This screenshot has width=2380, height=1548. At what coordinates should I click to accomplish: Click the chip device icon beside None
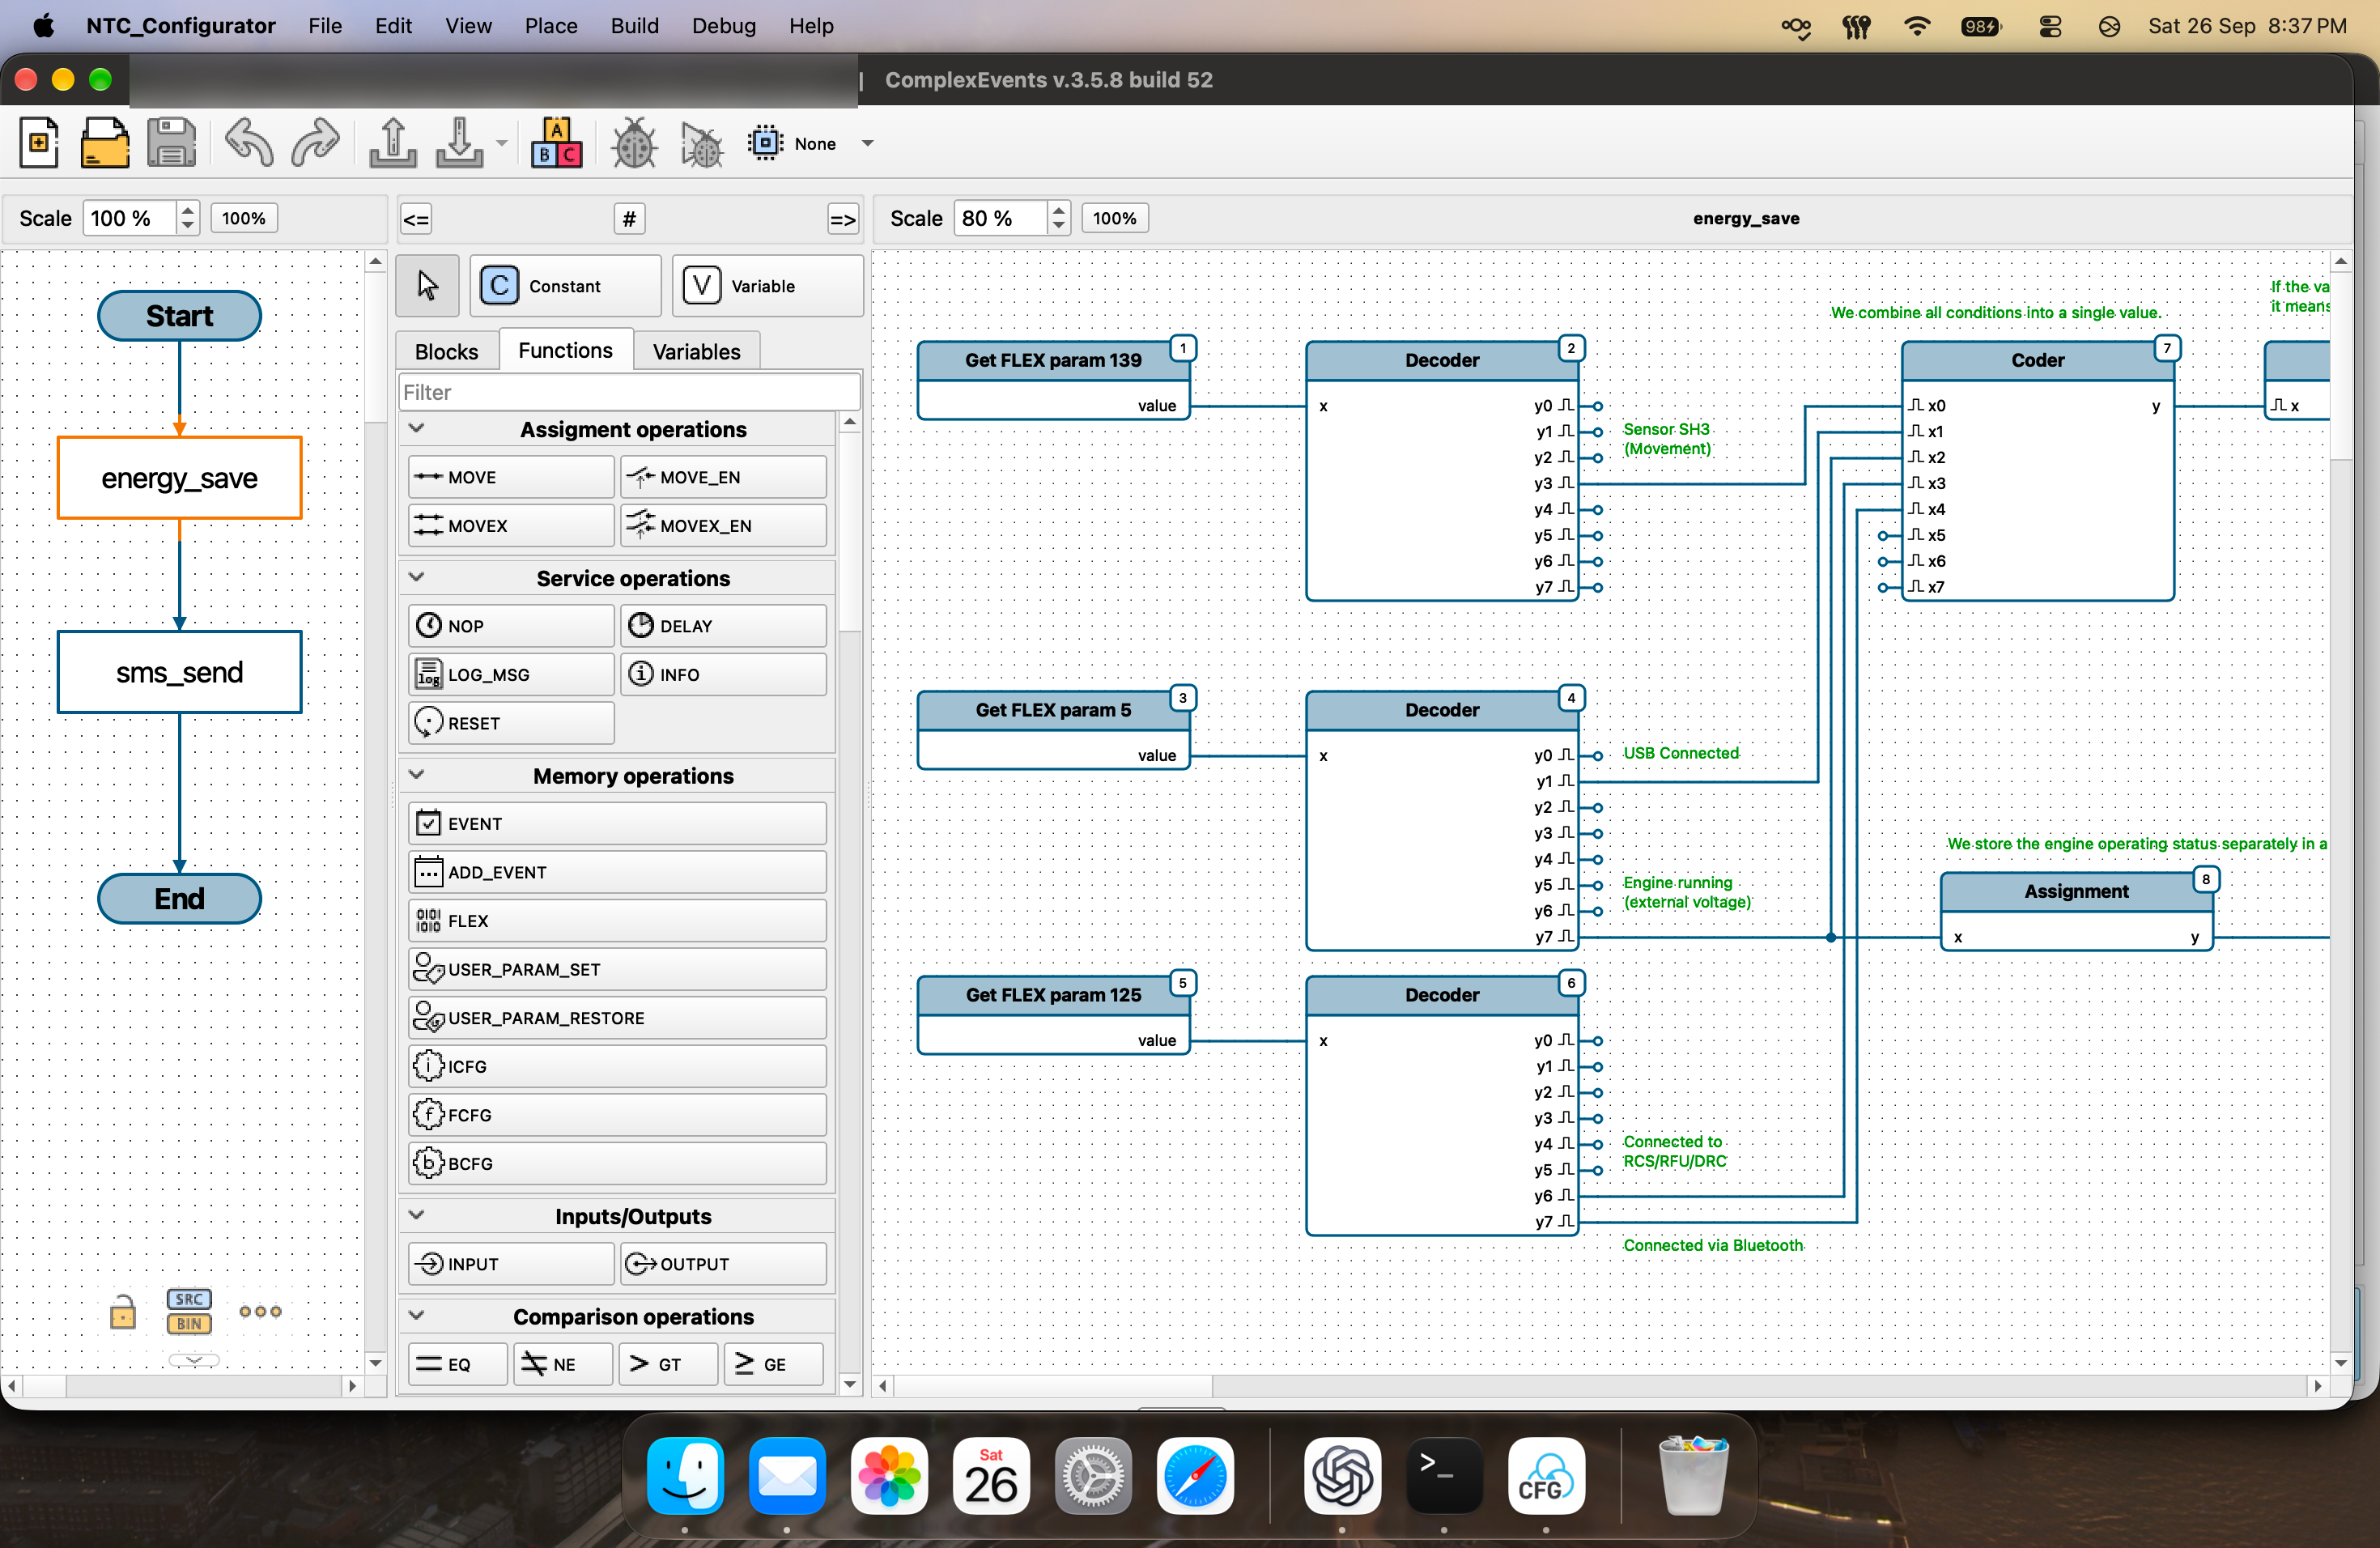(x=765, y=142)
